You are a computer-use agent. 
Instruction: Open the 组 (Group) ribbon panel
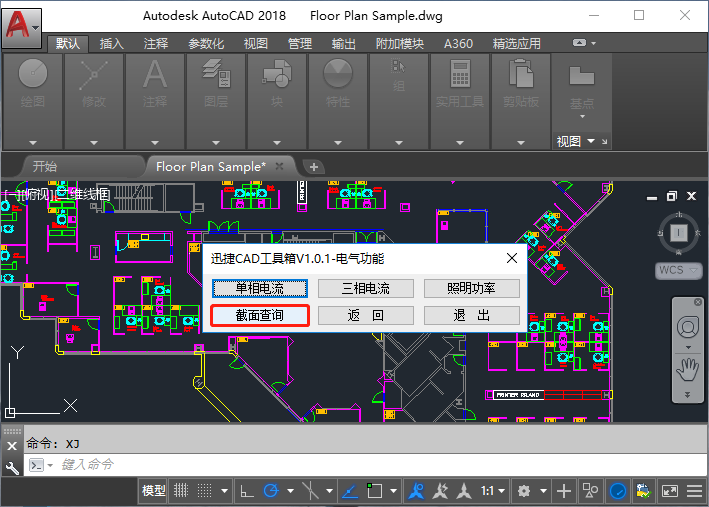pos(398,73)
